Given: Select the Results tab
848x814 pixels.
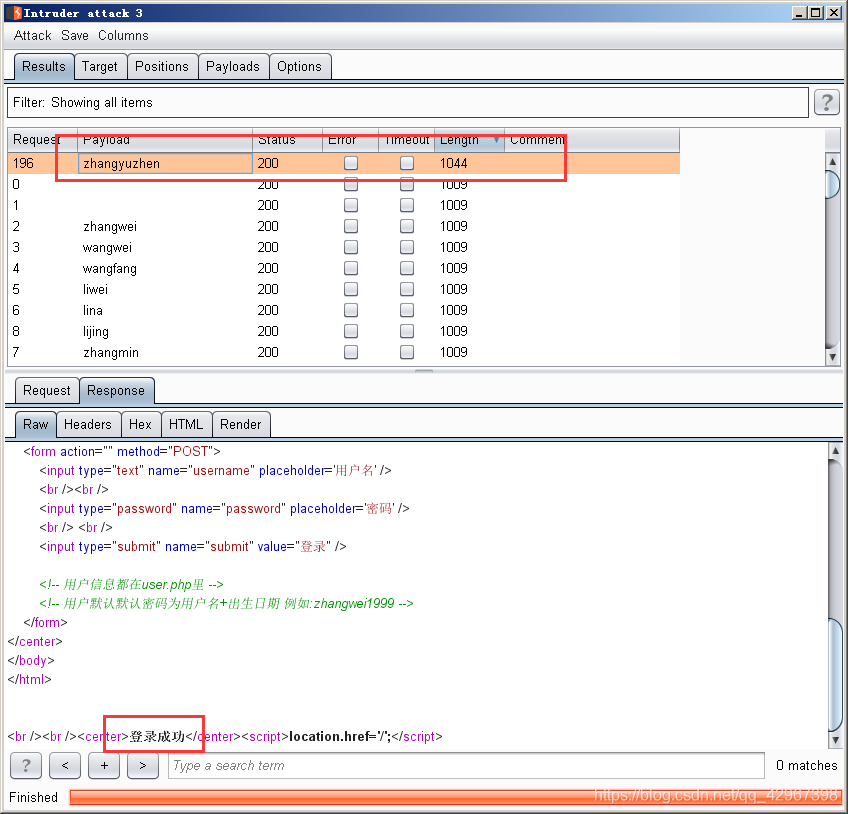Looking at the screenshot, I should coord(44,67).
